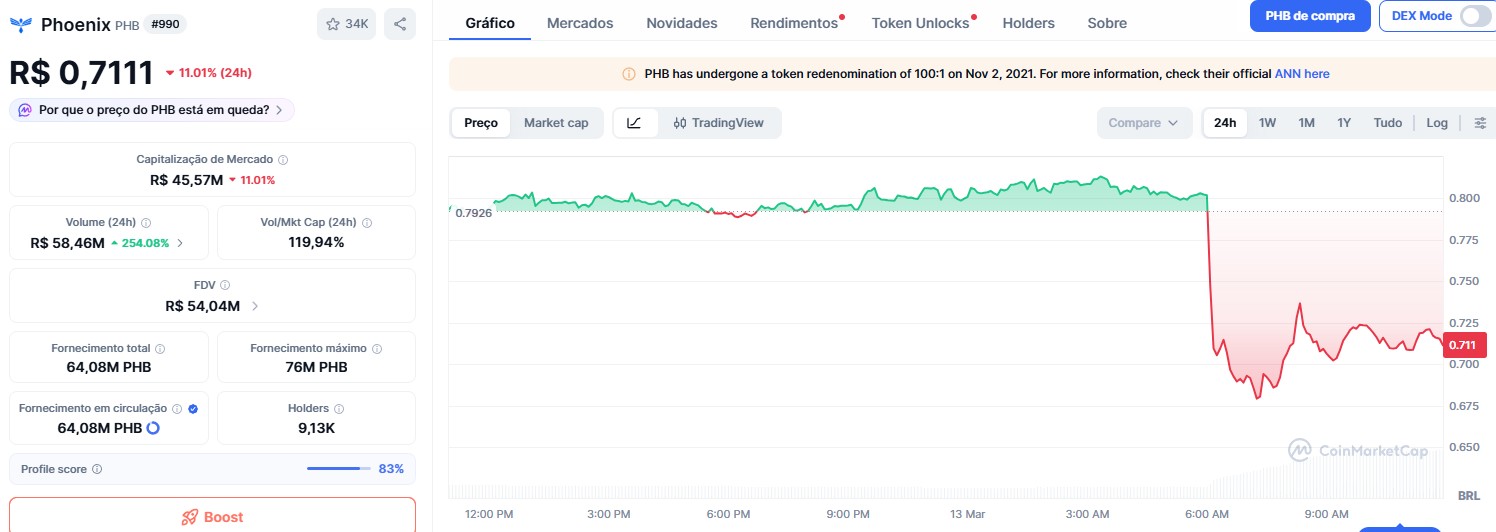Viewport: 1496px width, 532px height.
Task: Select the line chart icon
Action: pyautogui.click(x=634, y=123)
